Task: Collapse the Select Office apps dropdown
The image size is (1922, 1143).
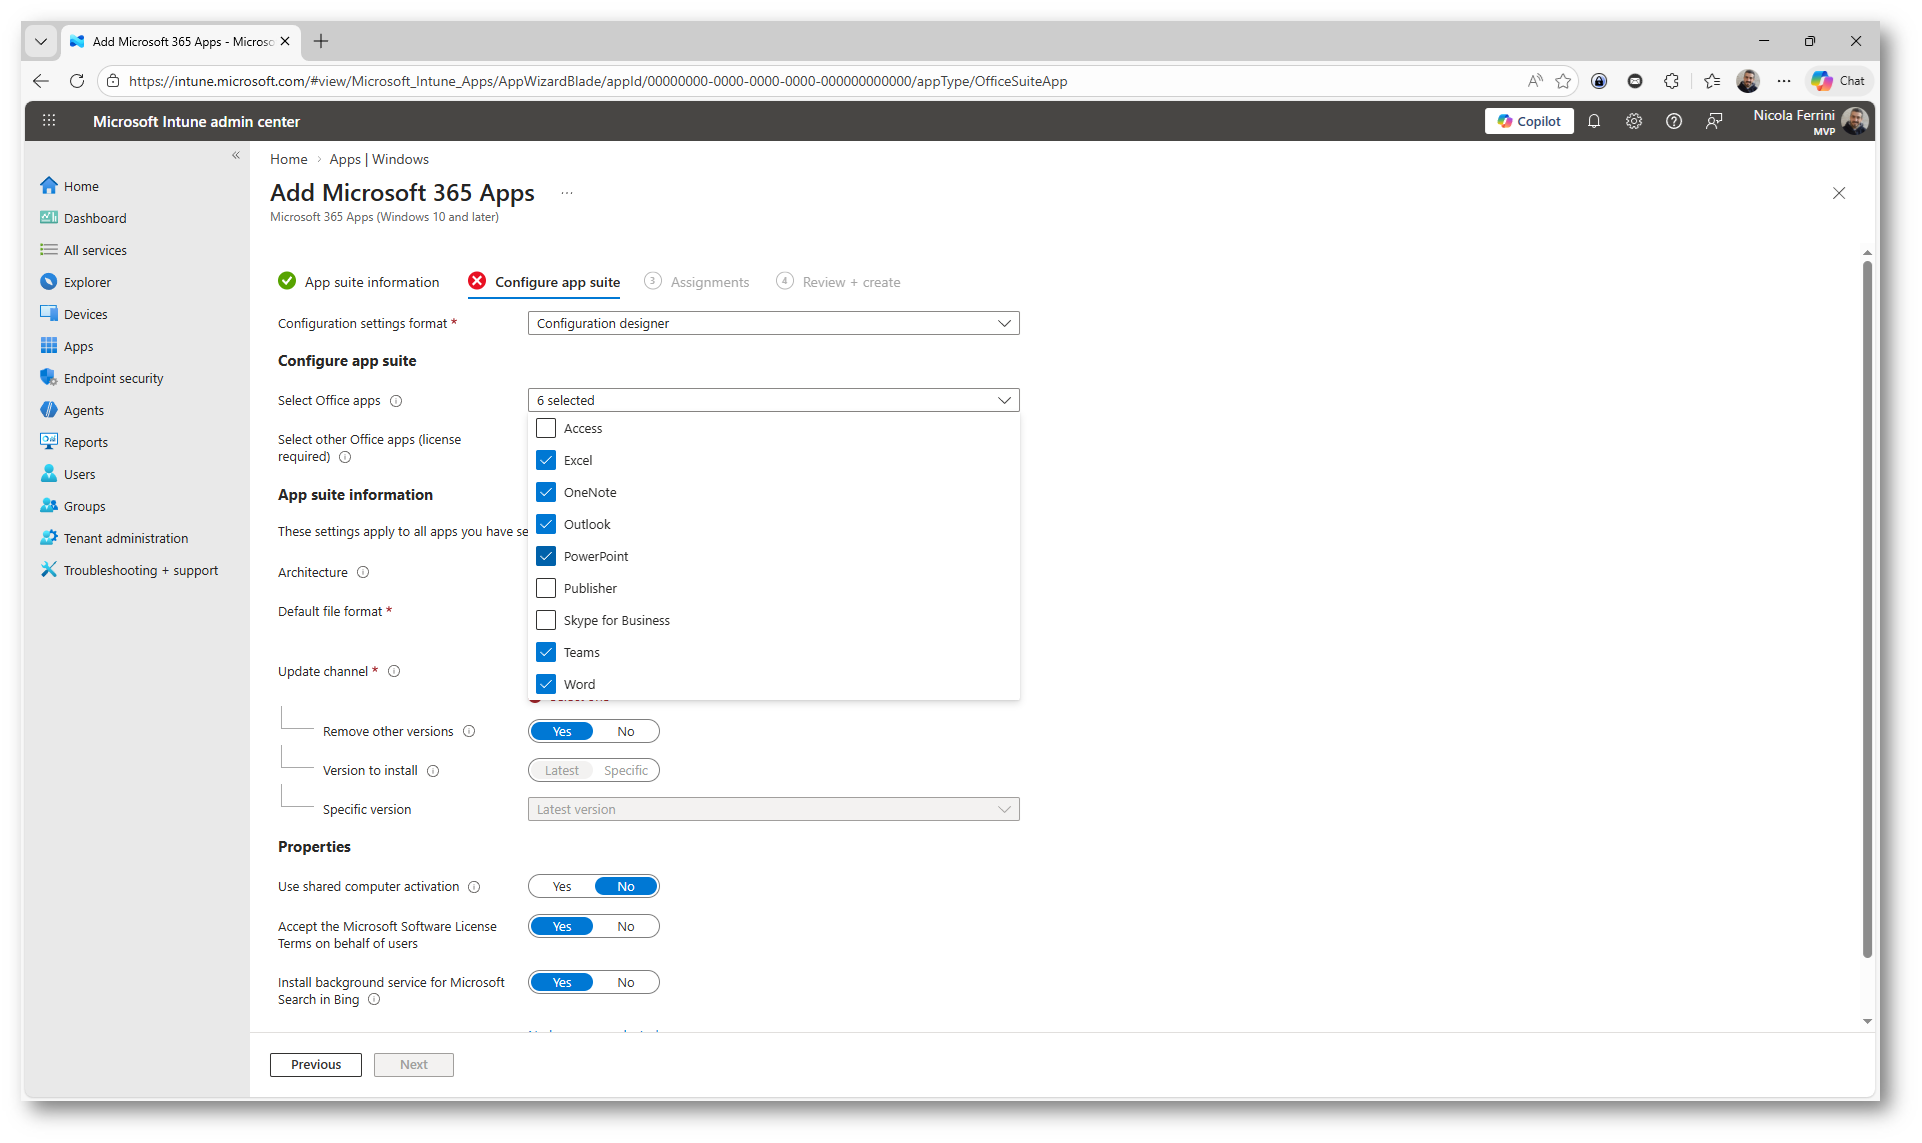Action: (773, 400)
